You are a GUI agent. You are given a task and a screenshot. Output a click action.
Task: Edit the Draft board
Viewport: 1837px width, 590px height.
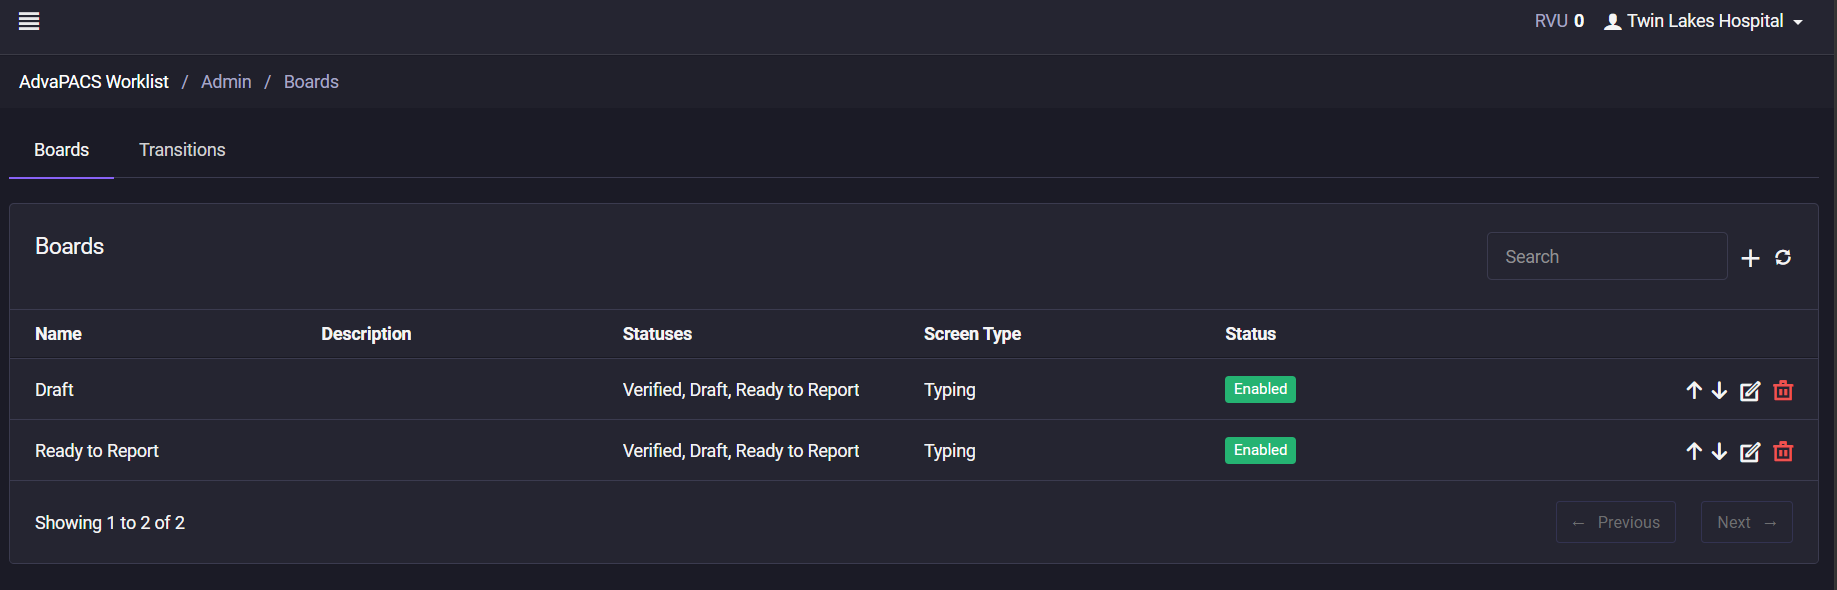1750,390
